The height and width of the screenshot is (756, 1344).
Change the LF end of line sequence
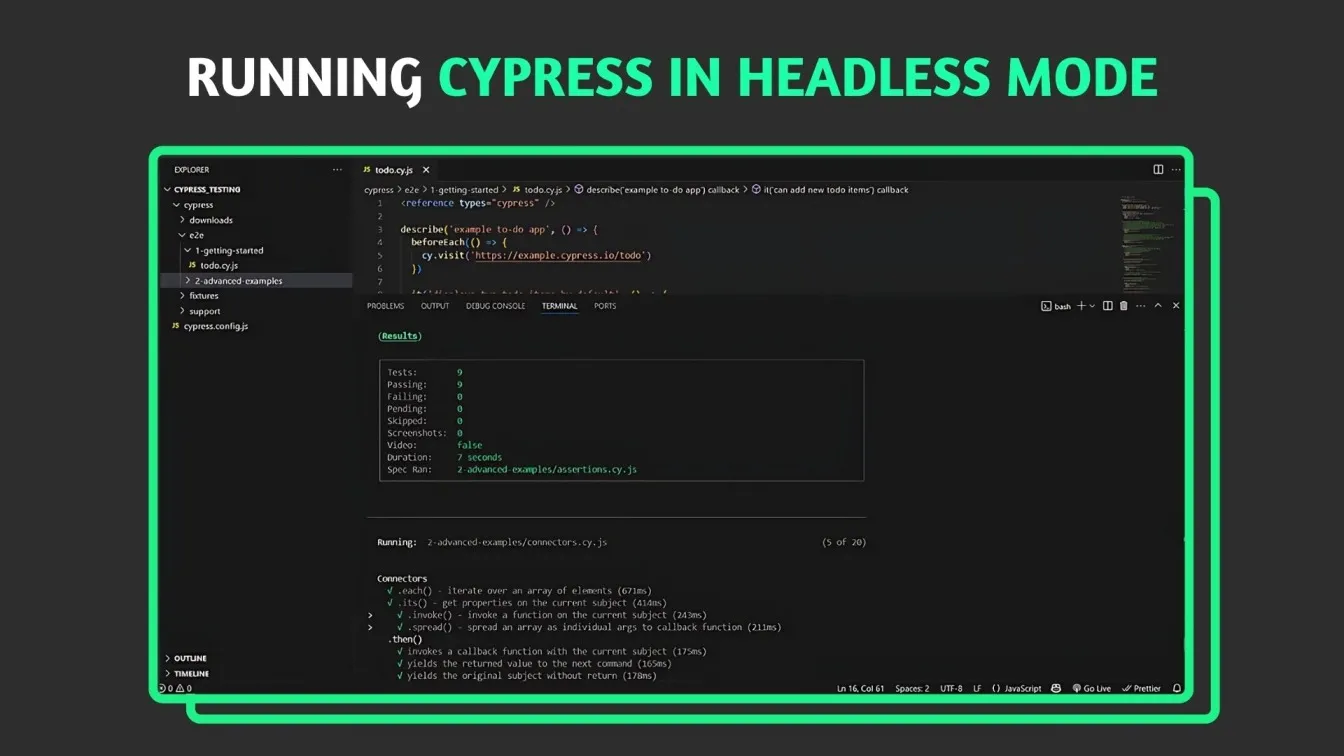click(977, 688)
